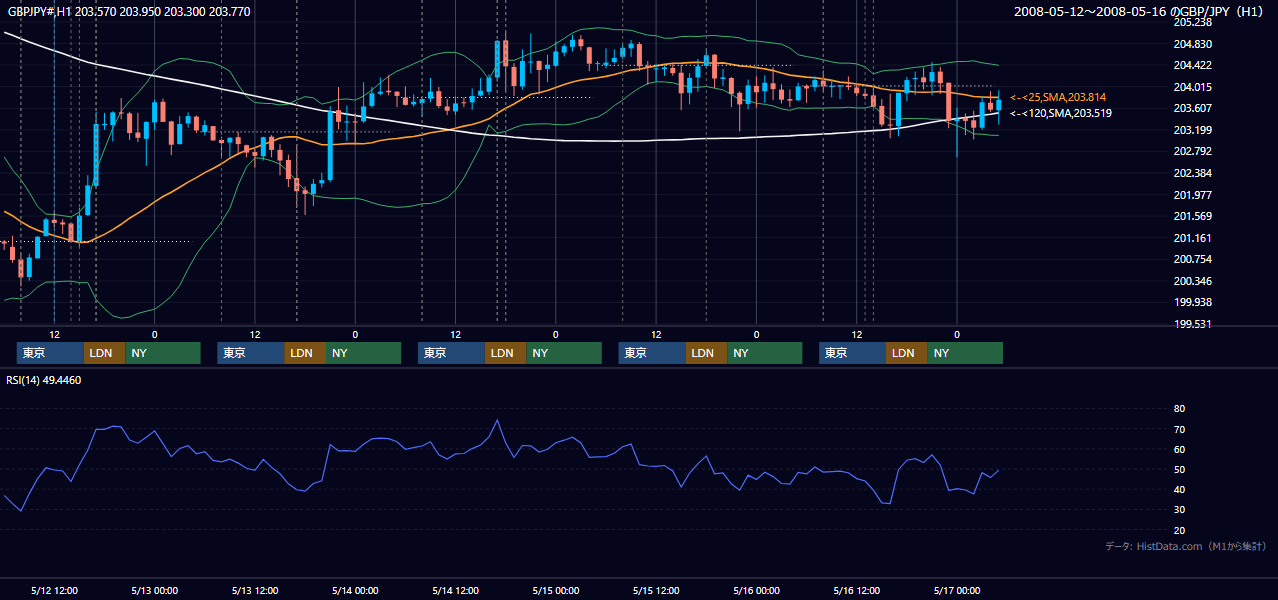
Task: Select the 東京 session block above 5/15 12:00
Action: coord(652,353)
